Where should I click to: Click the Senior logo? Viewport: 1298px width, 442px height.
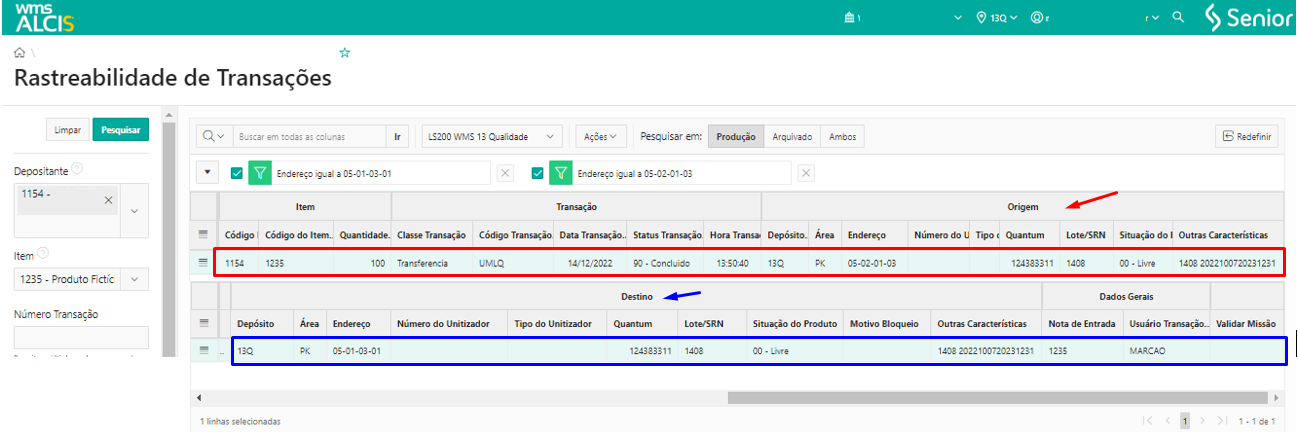tap(1249, 17)
